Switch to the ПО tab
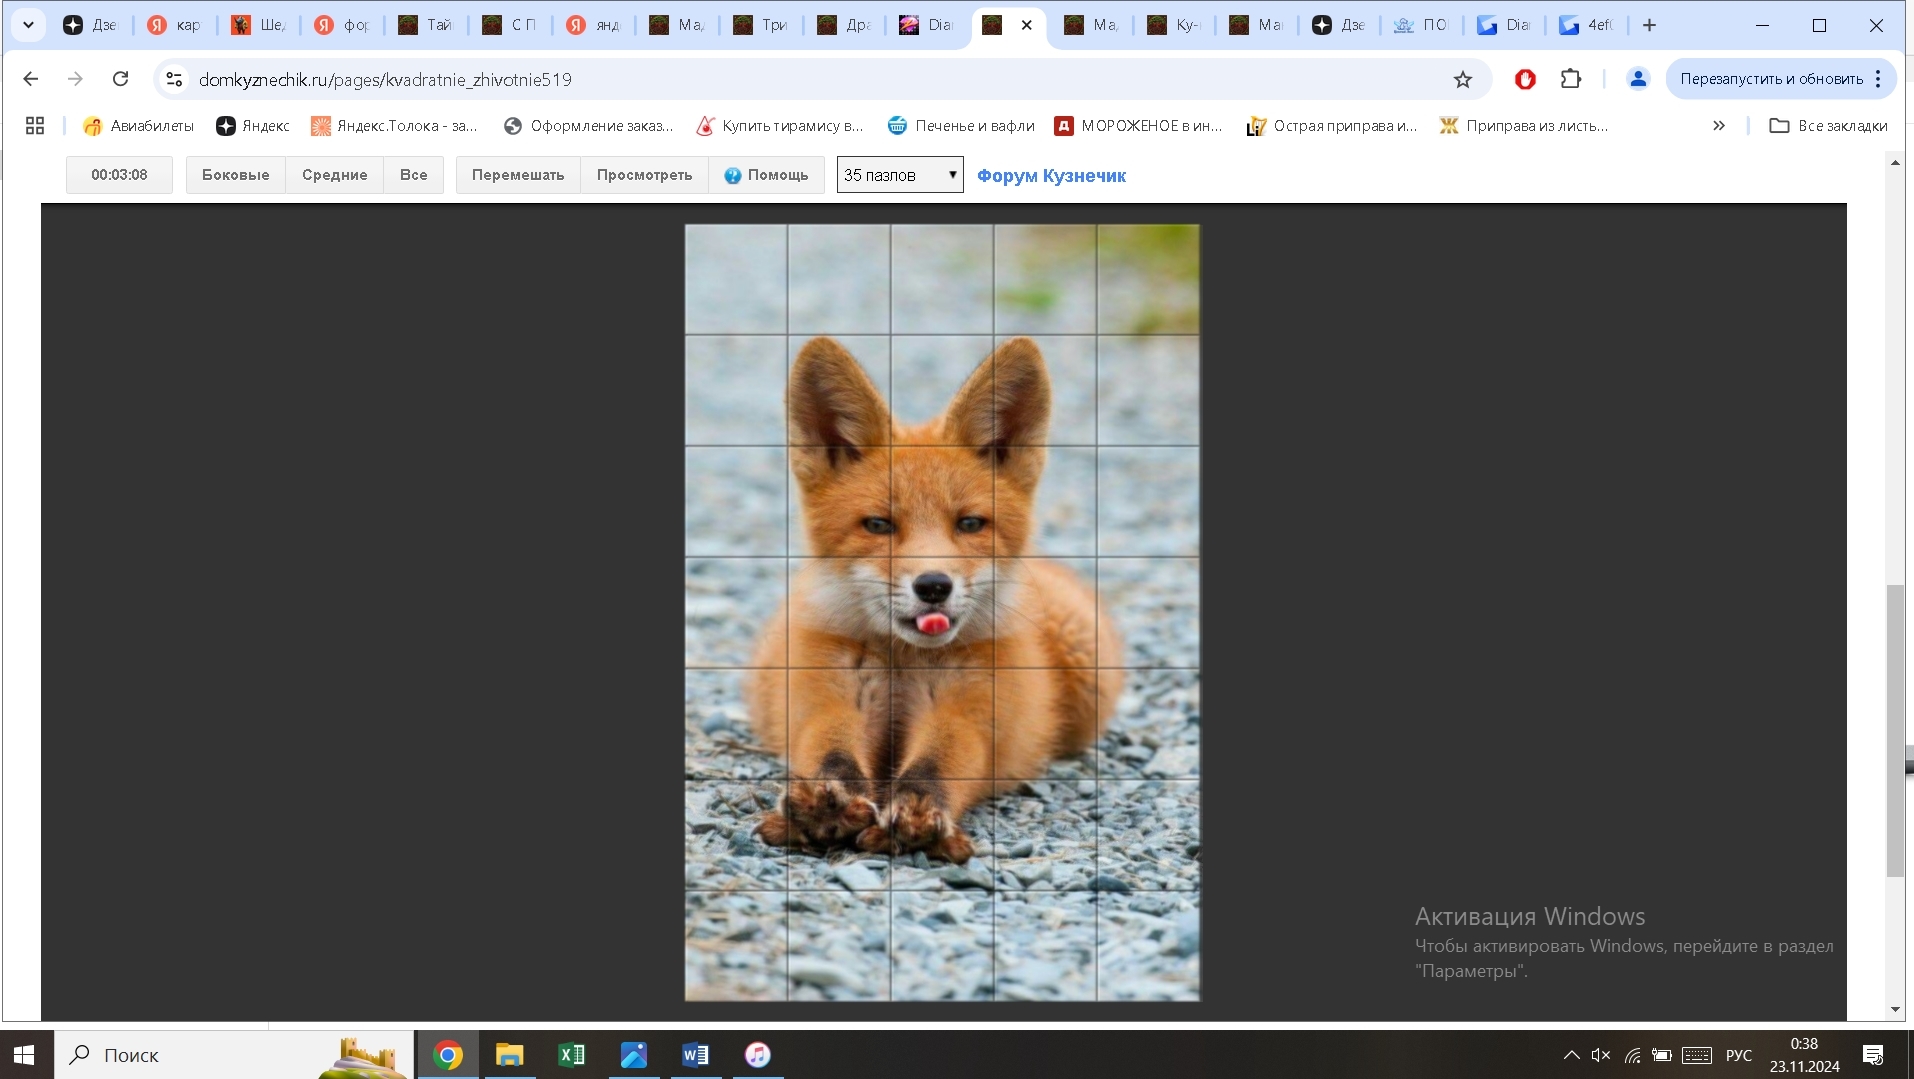 (1421, 25)
